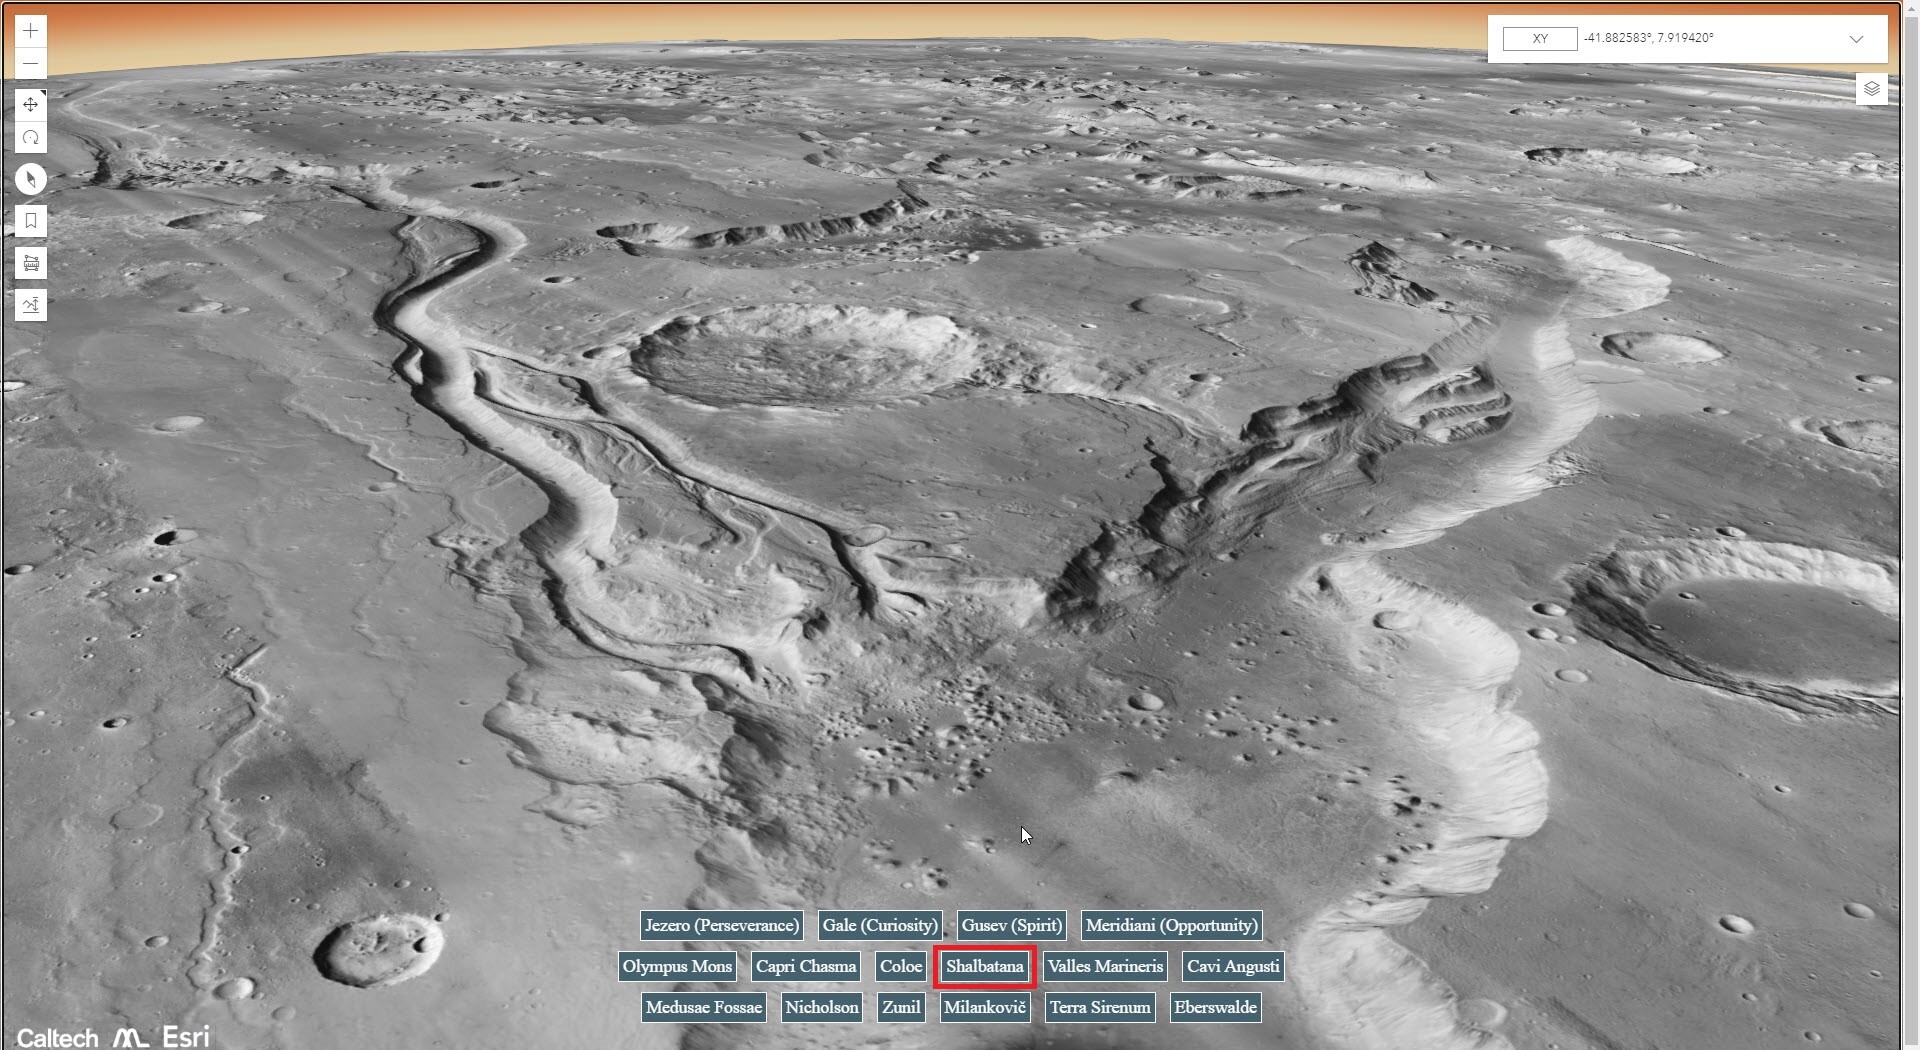Go to Medusae Fossae

coord(704,1007)
